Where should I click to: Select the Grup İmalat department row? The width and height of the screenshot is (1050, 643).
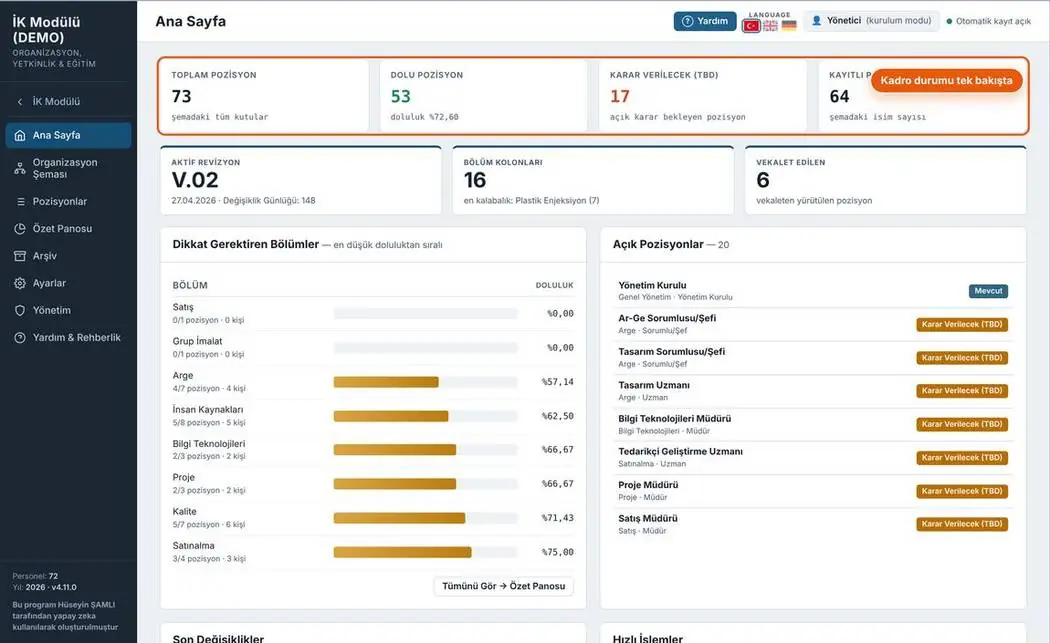coord(373,348)
